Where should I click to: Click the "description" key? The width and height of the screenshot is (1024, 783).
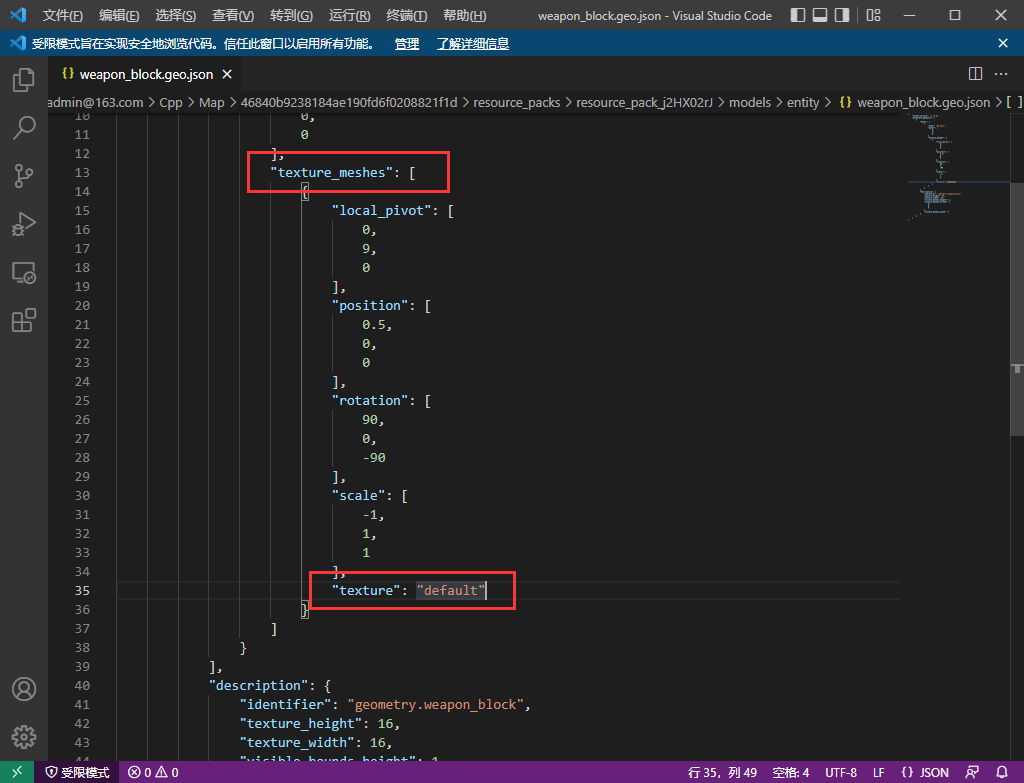[259, 686]
